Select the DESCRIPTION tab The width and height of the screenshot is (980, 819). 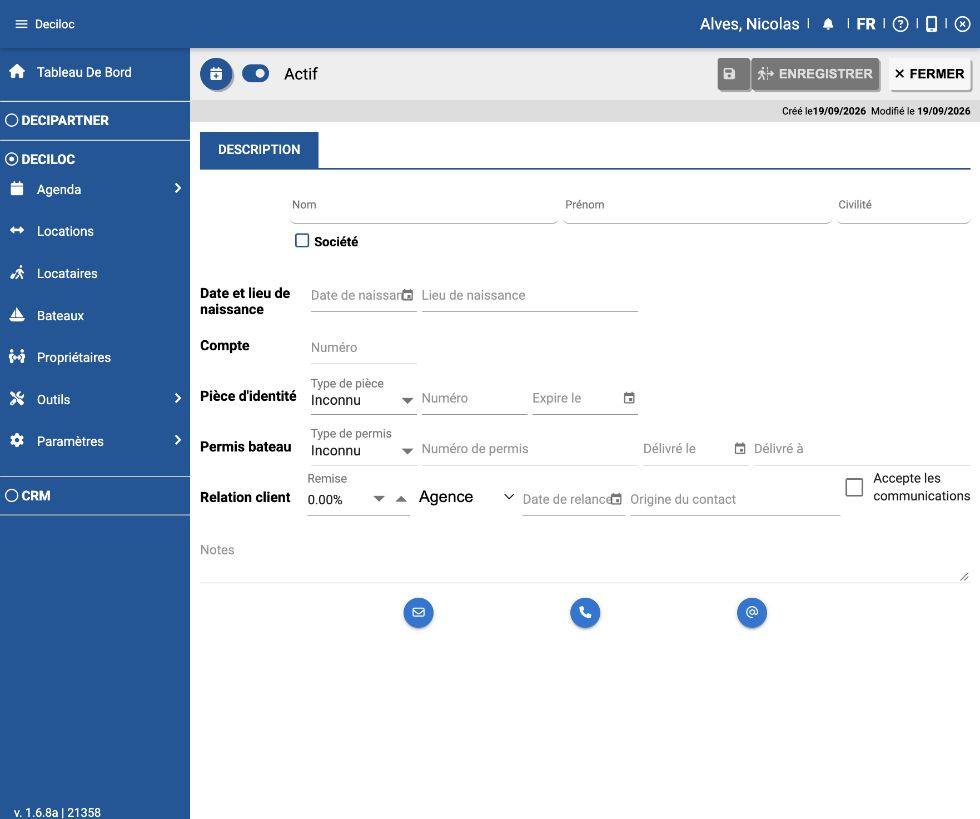(259, 150)
